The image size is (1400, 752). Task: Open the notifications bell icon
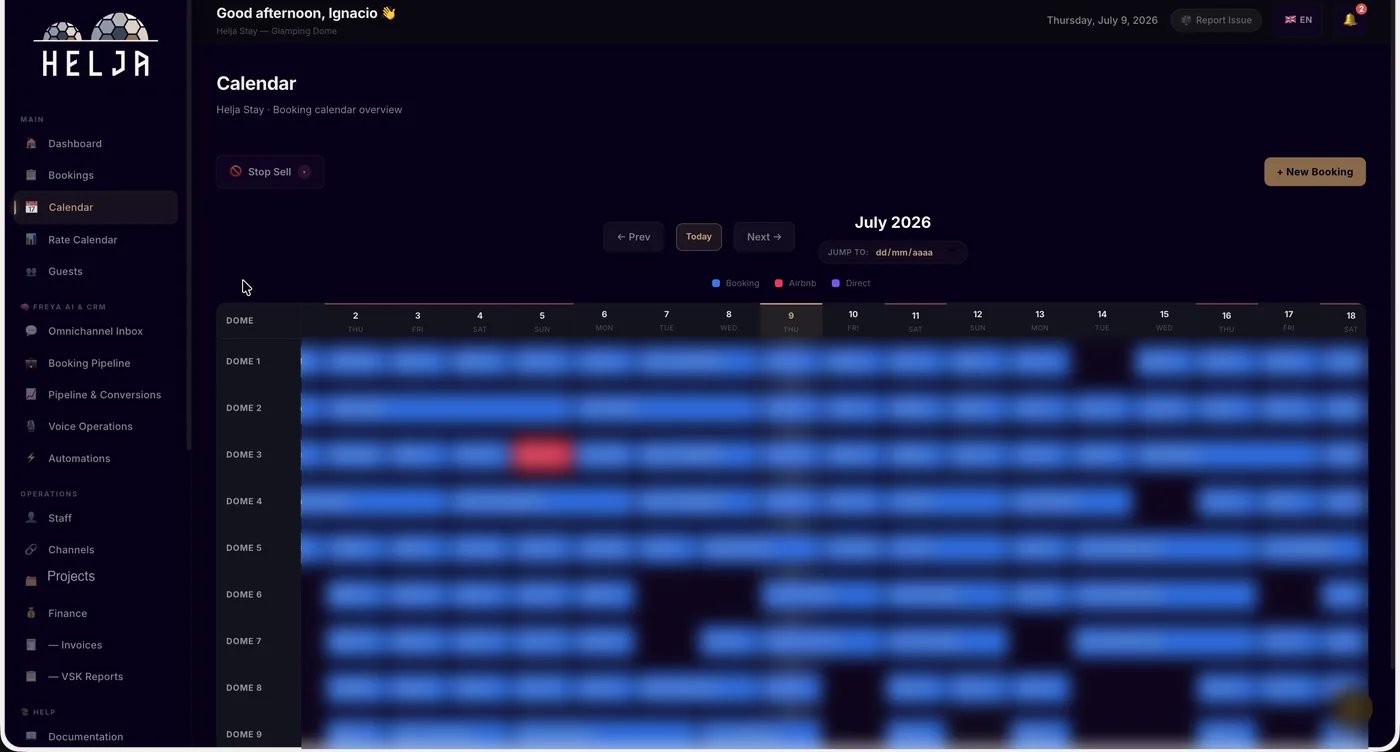[x=1350, y=20]
